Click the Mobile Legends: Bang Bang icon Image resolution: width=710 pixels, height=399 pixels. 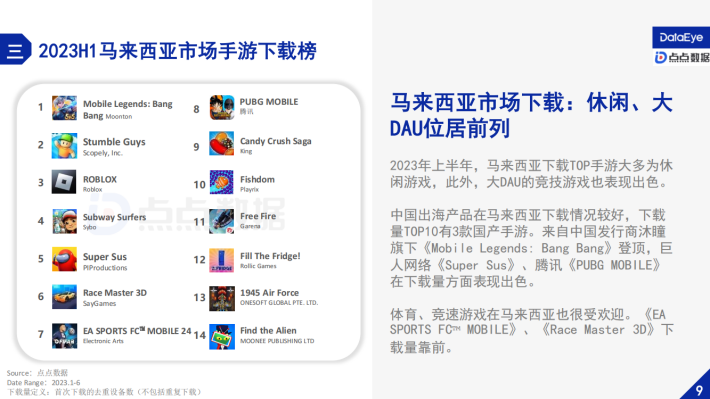tap(64, 108)
